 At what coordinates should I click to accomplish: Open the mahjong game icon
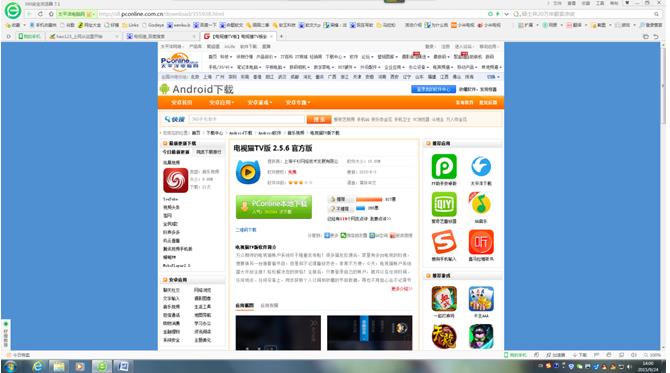pyautogui.click(x=444, y=299)
